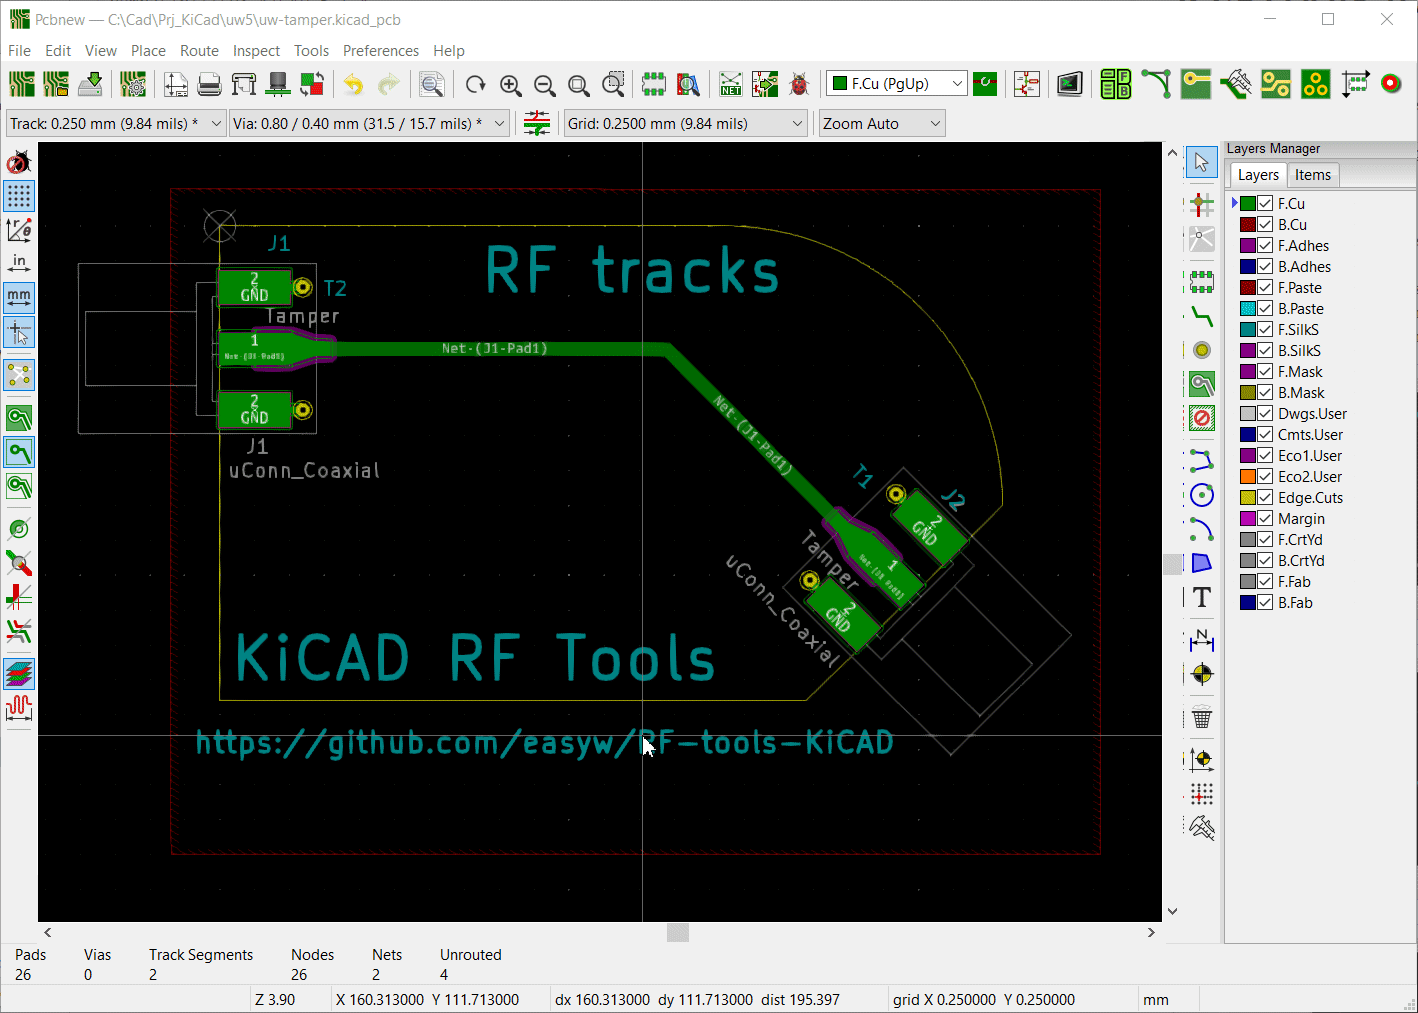Switch units to millimeters
This screenshot has width=1418, height=1013.
point(19,297)
